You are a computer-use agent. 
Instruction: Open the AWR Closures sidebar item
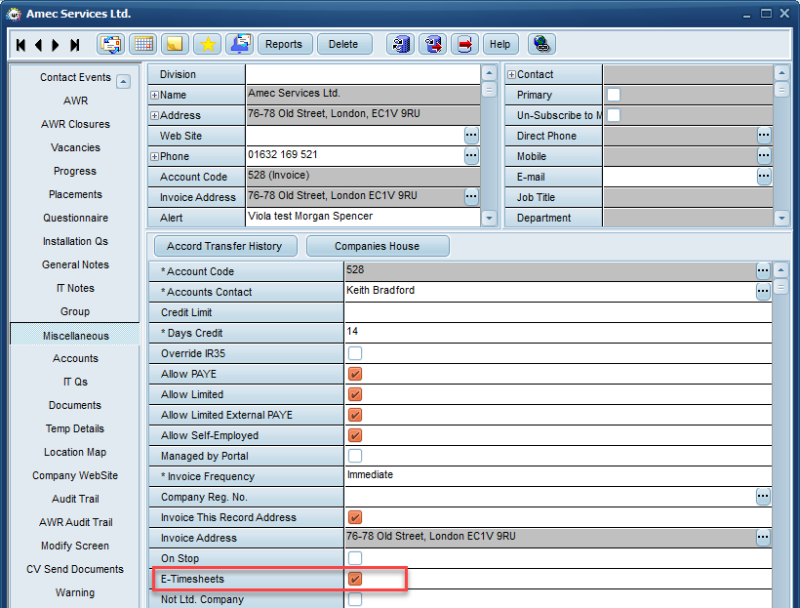[x=75, y=124]
